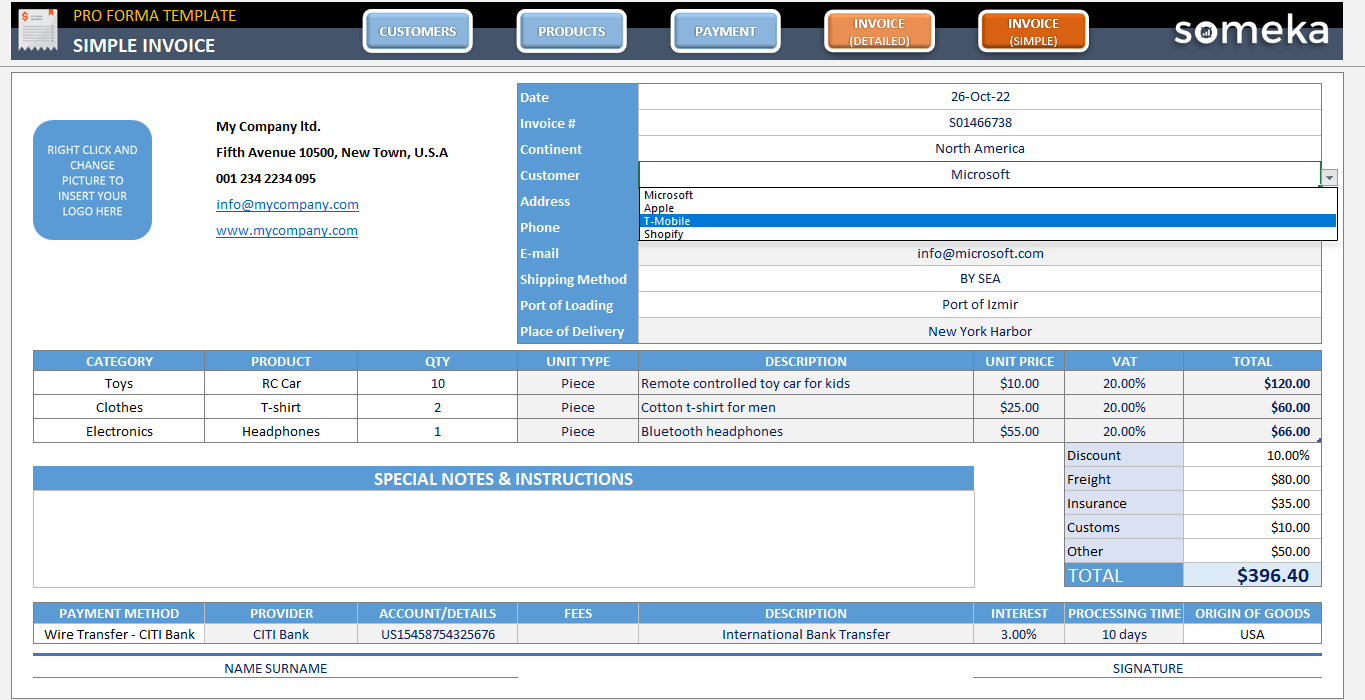Open the Customers sheet
This screenshot has width=1365, height=700.
[x=417, y=31]
